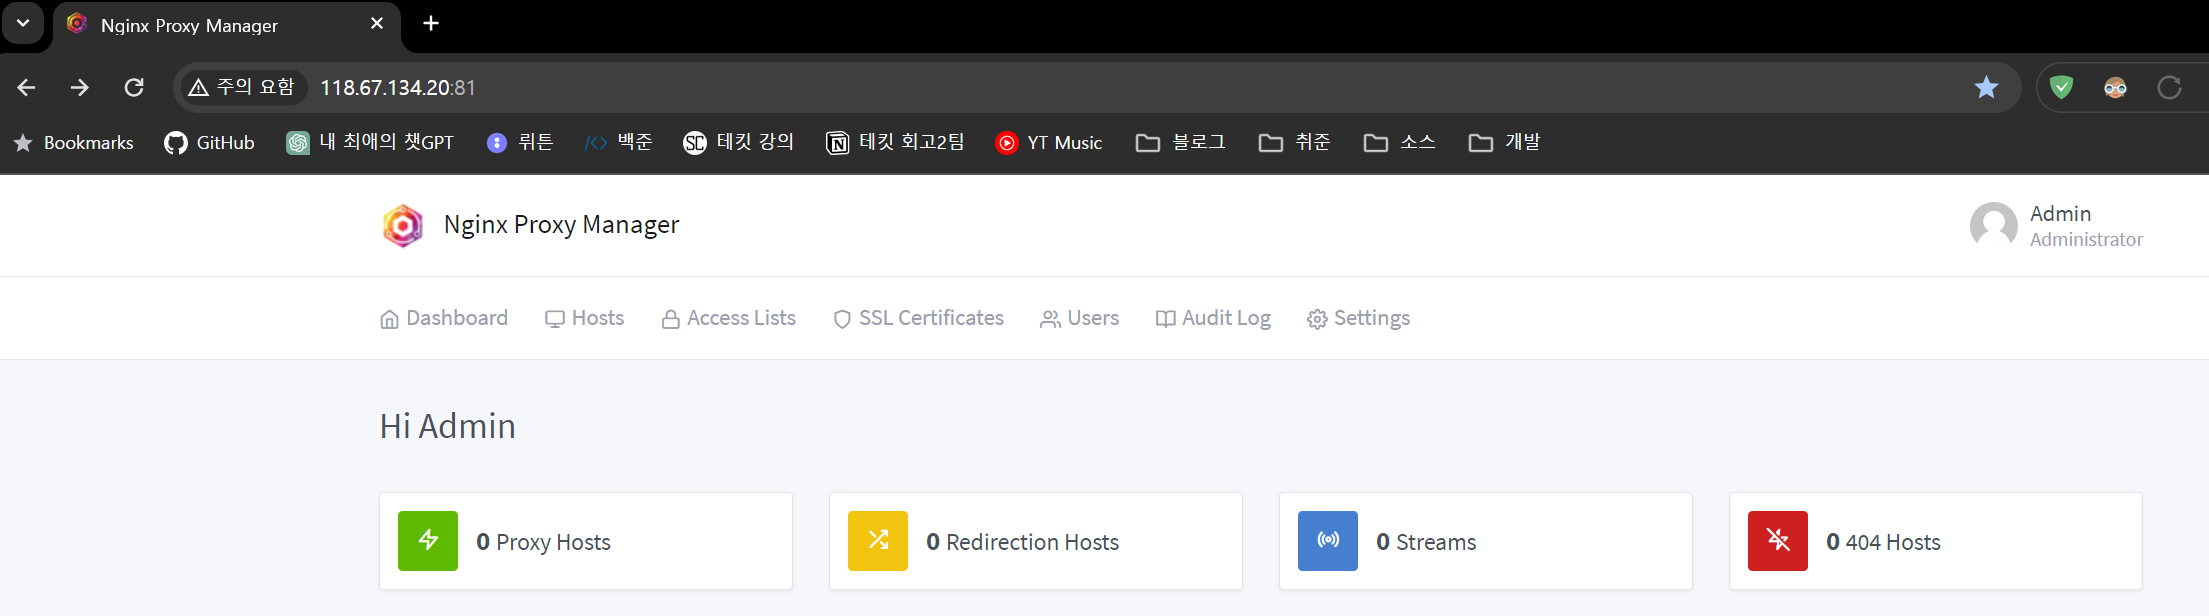
Task: Open the green shield extension icon
Action: [2061, 88]
